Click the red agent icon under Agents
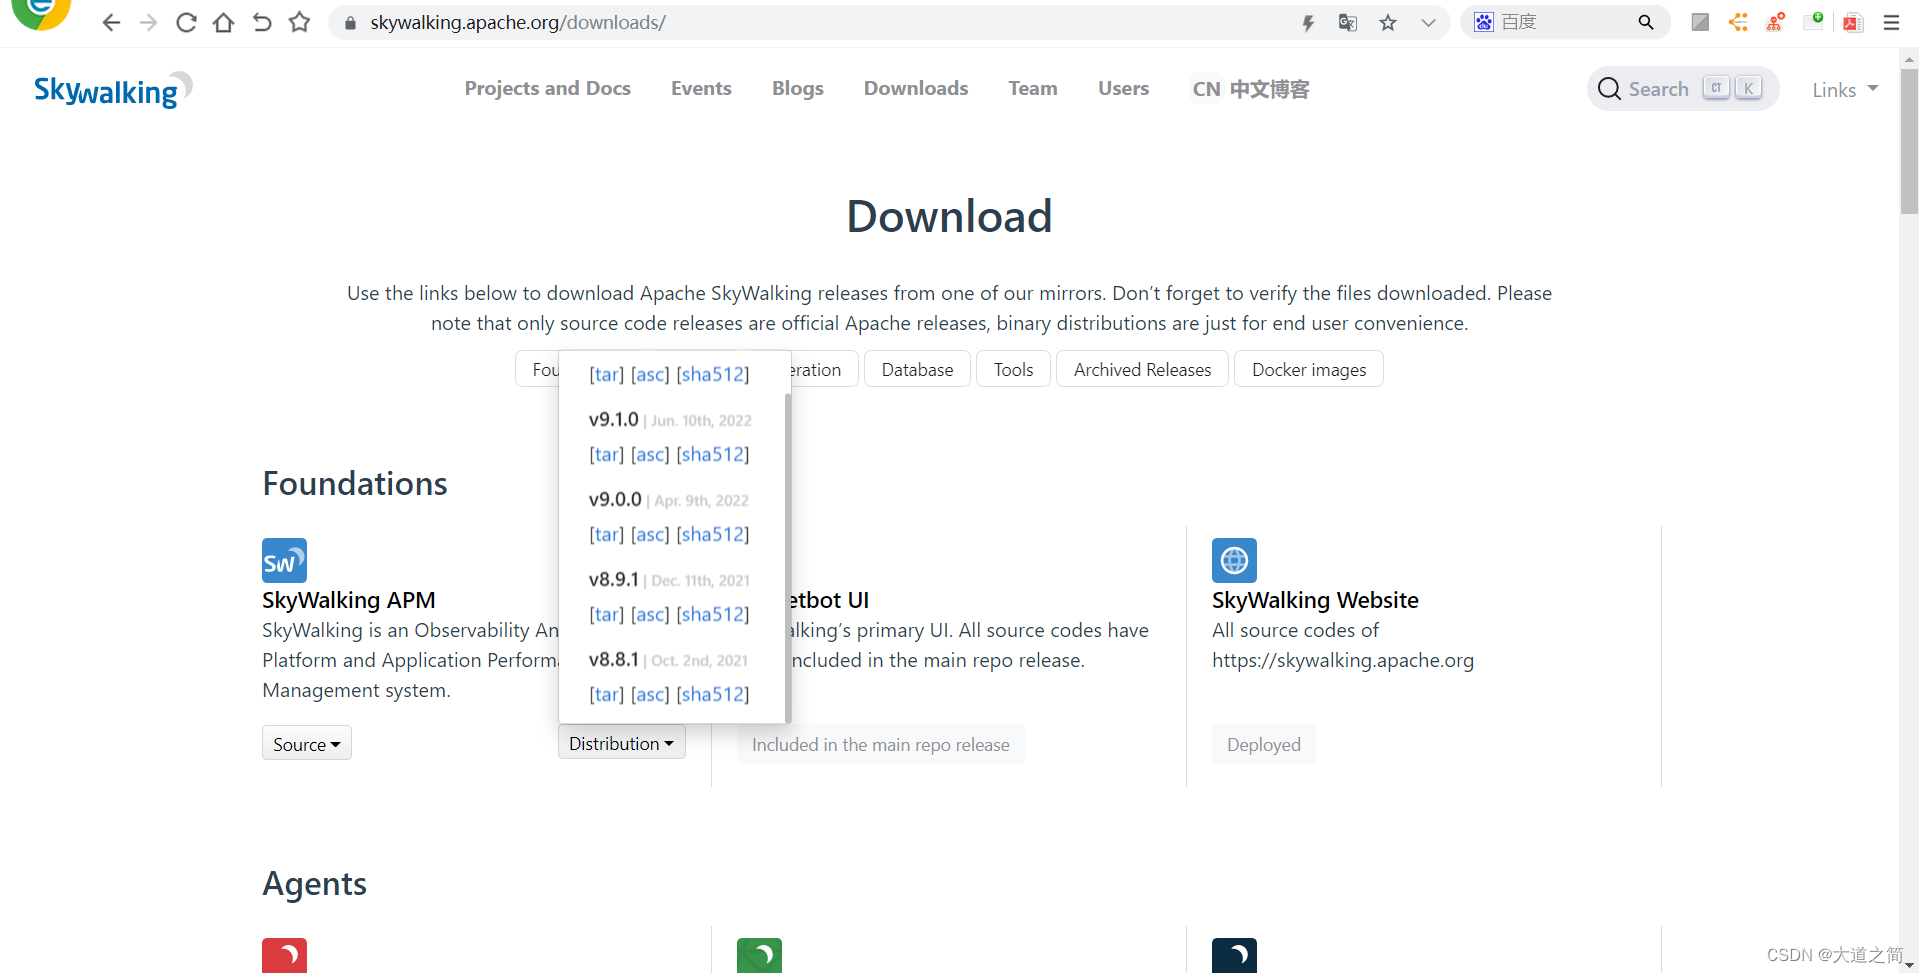 click(x=284, y=955)
